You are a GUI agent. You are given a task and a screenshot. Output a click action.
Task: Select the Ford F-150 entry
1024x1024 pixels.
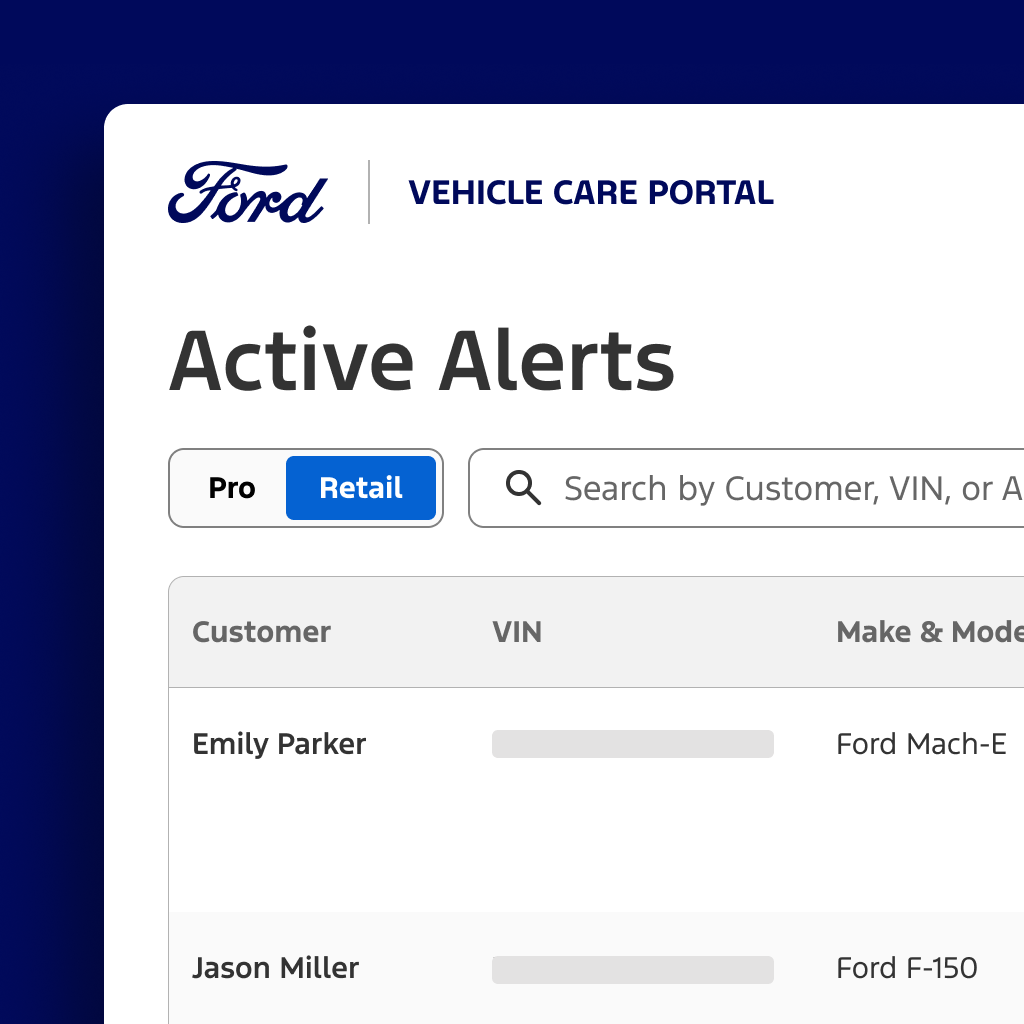(x=906, y=968)
